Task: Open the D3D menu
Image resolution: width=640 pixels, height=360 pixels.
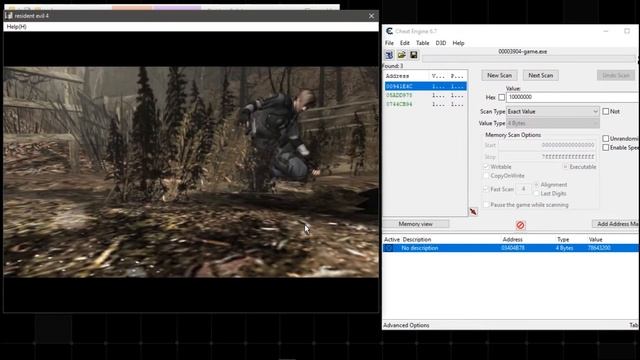Action: pyautogui.click(x=441, y=43)
